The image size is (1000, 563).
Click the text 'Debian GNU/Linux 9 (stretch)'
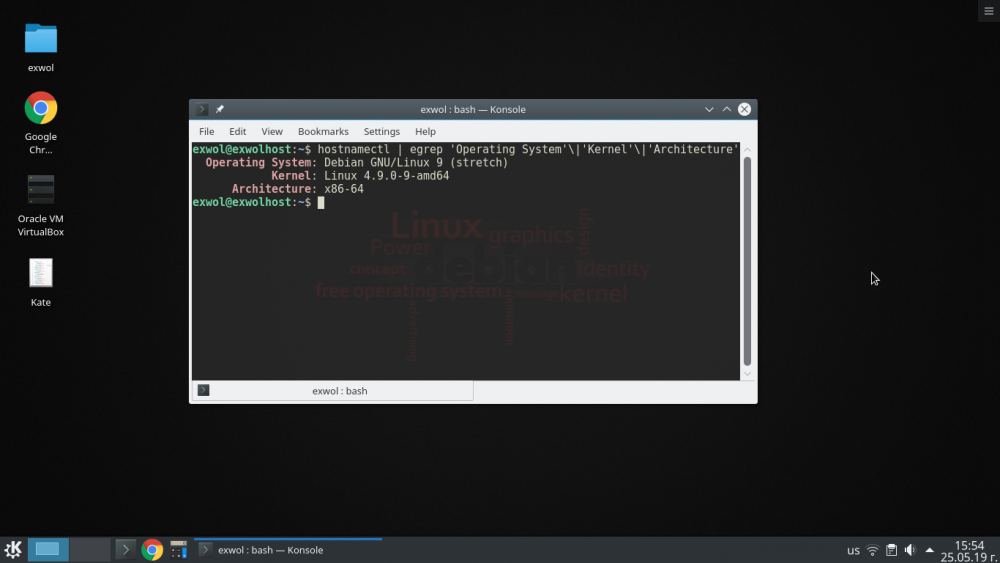(416, 163)
